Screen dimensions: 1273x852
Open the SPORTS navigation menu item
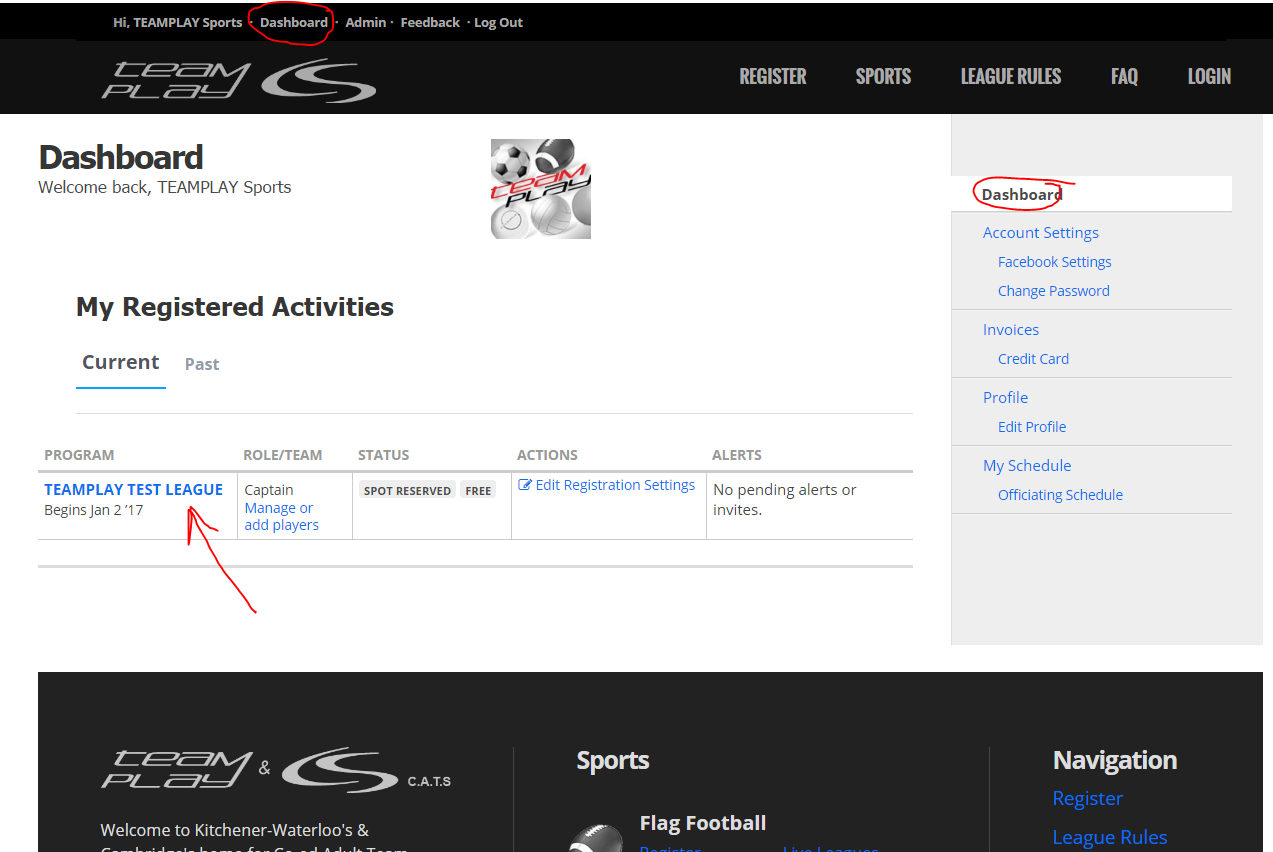(883, 77)
